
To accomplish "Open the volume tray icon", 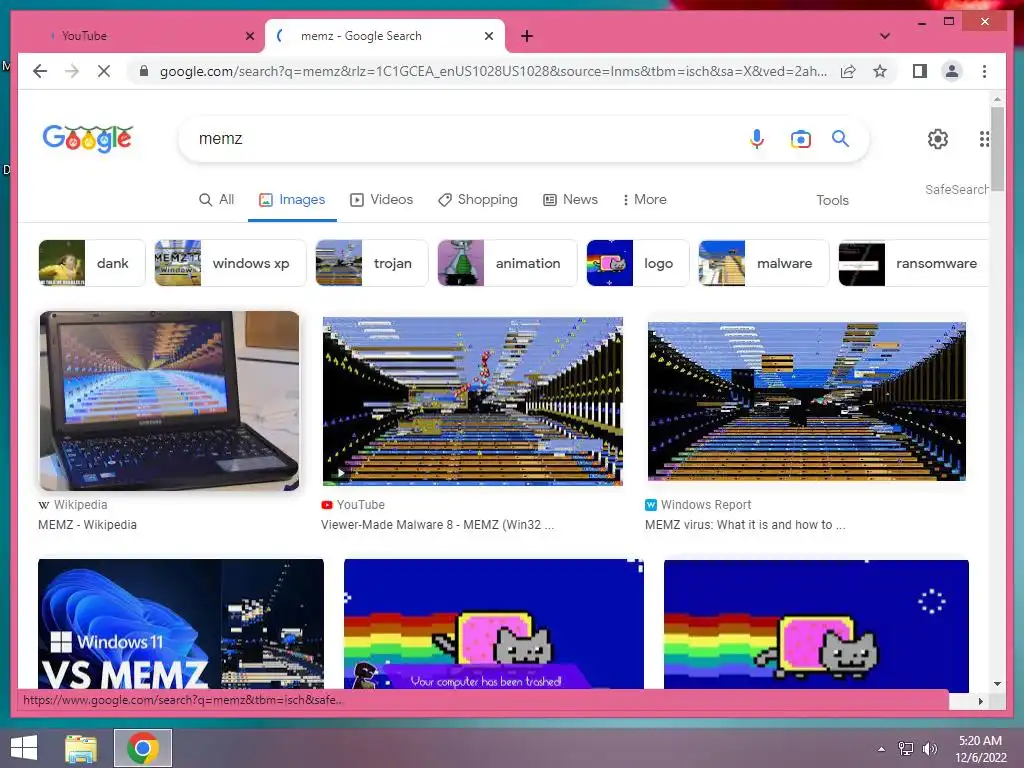I will [x=929, y=749].
